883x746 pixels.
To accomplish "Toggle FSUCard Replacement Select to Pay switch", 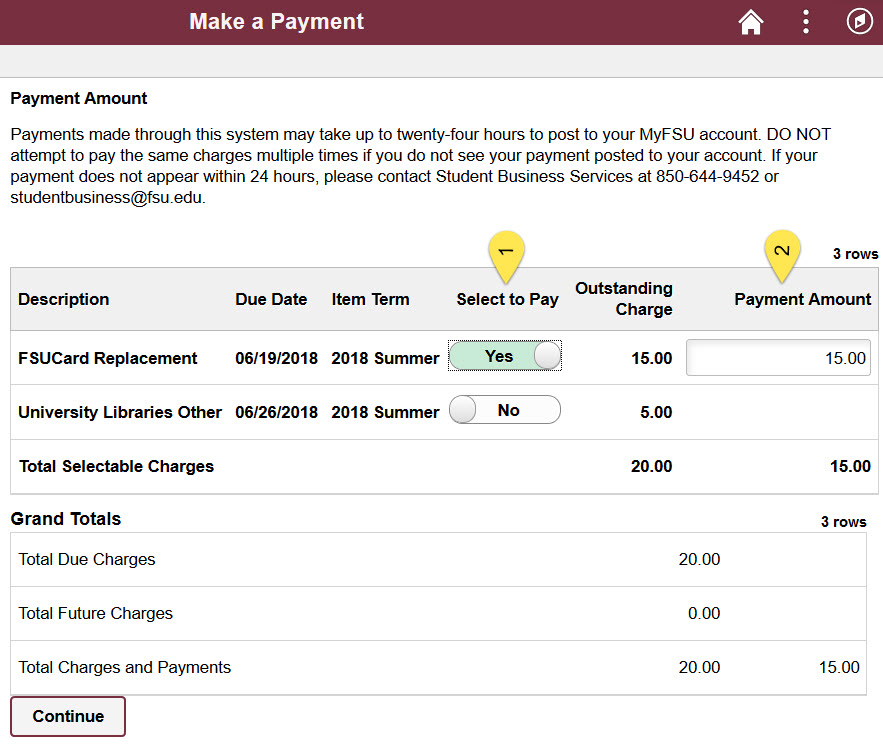I will [x=505, y=356].
